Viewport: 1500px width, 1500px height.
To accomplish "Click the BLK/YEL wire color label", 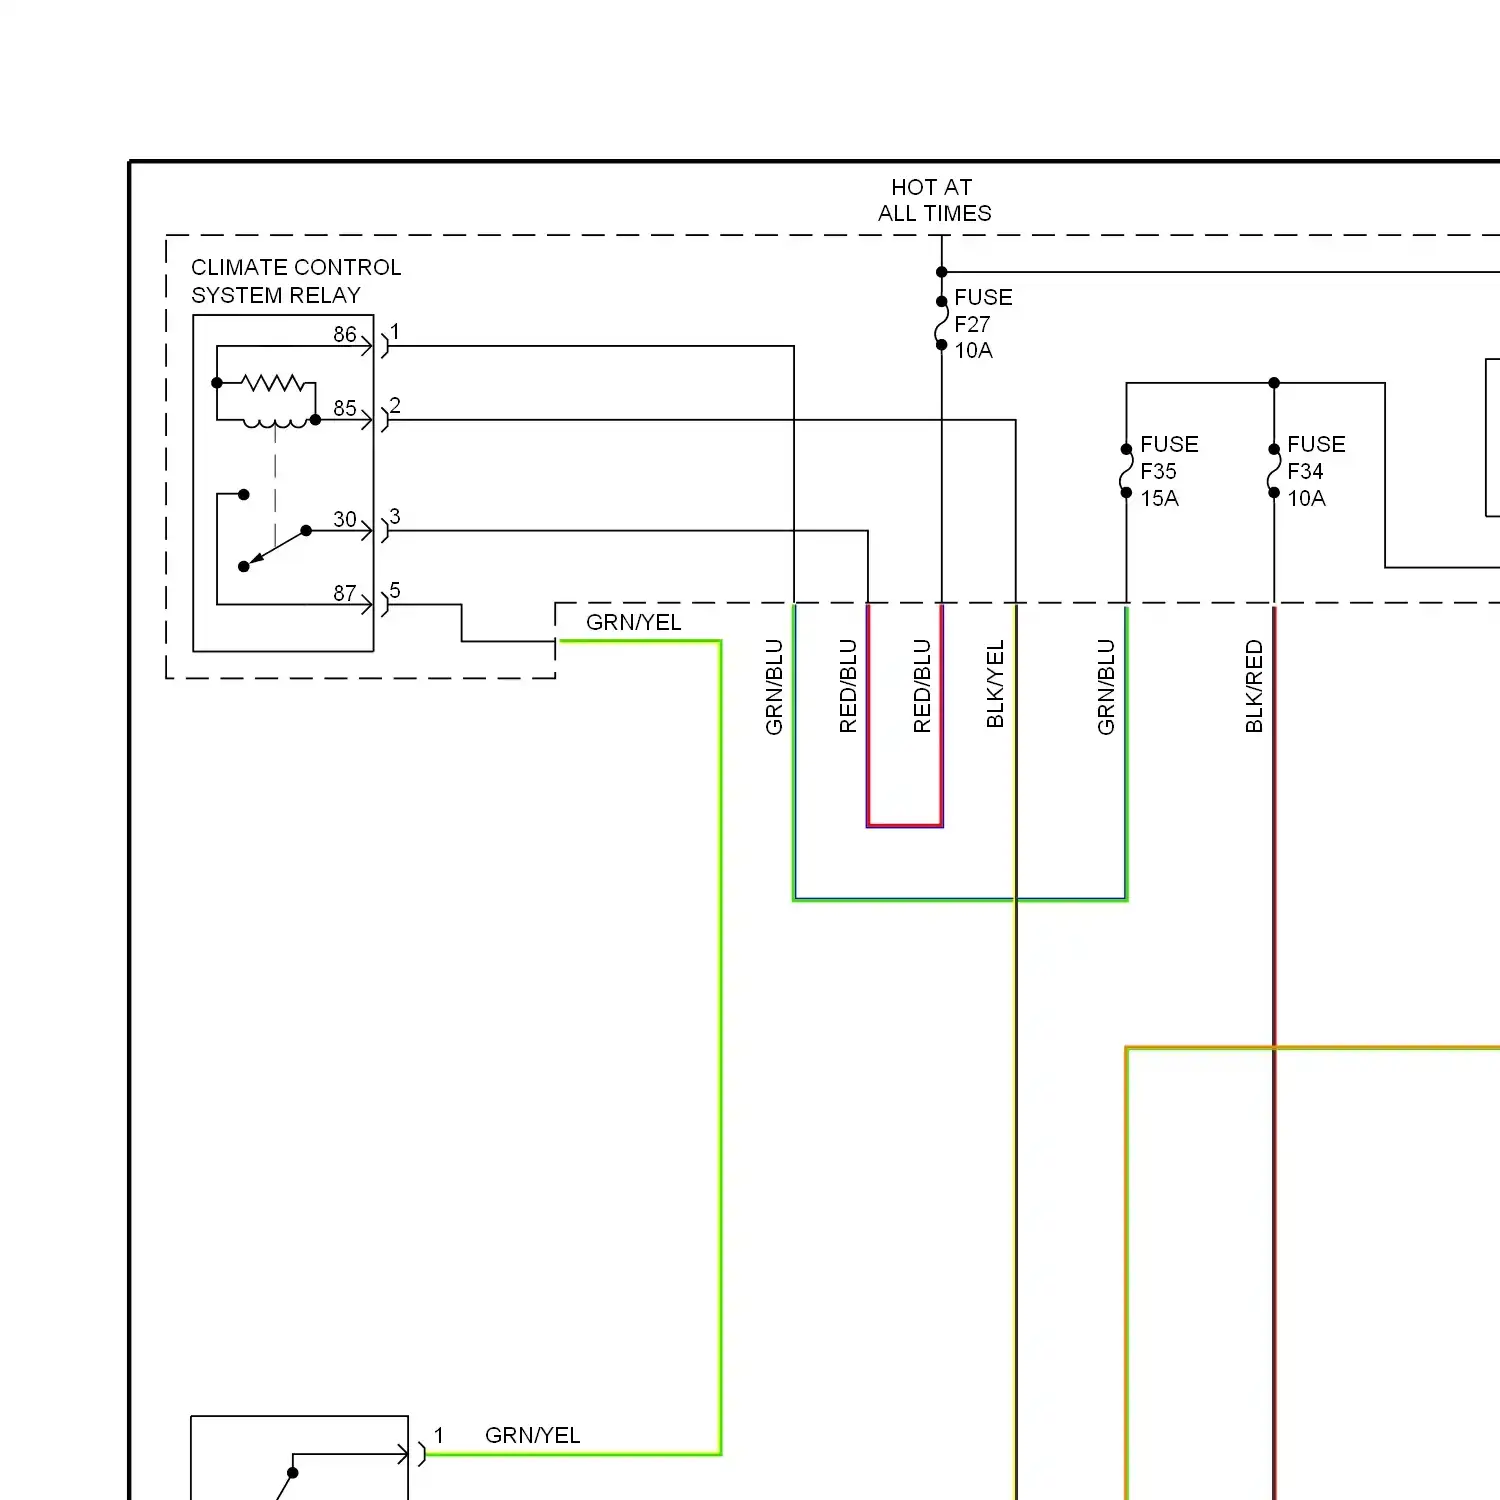I will point(995,685).
